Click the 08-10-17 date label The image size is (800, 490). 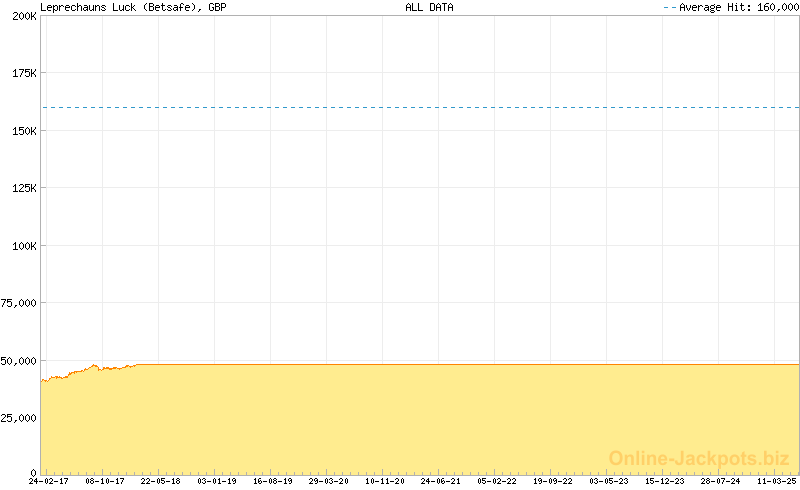[x=104, y=481]
